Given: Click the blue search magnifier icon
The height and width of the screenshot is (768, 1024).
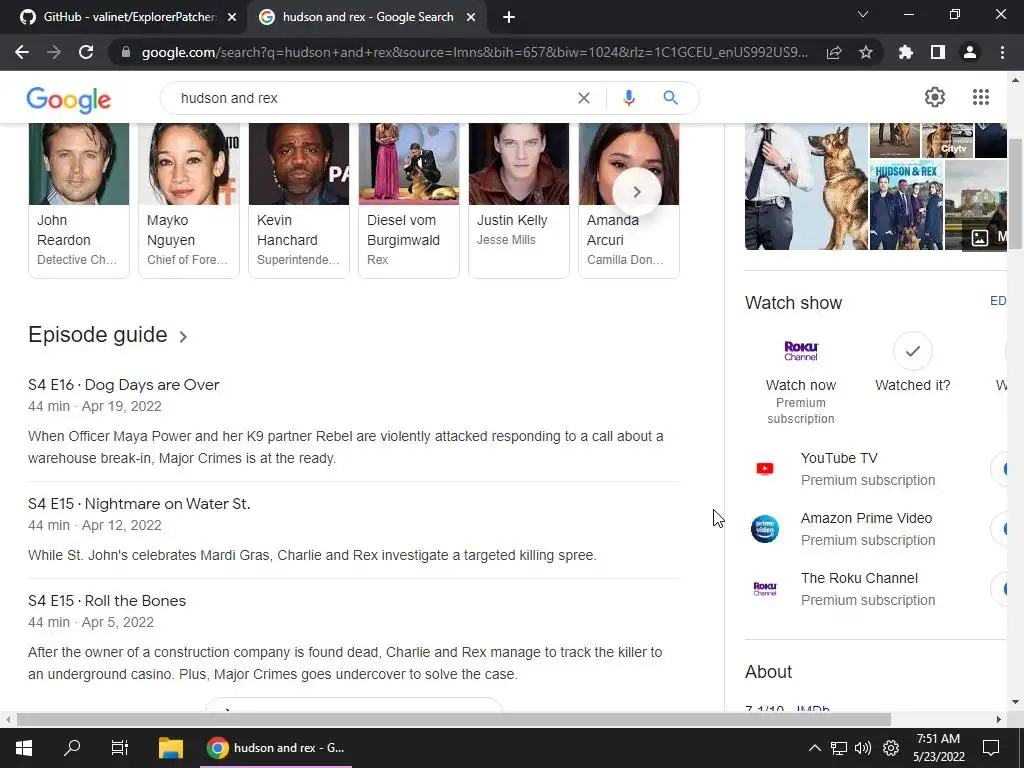Looking at the screenshot, I should coord(670,97).
